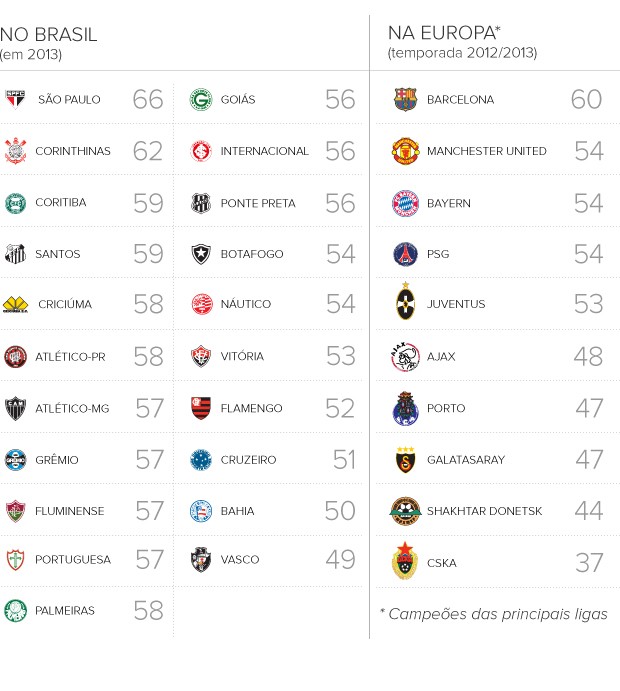
Task: Click the Cruzeiro club crest
Action: pyautogui.click(x=201, y=460)
